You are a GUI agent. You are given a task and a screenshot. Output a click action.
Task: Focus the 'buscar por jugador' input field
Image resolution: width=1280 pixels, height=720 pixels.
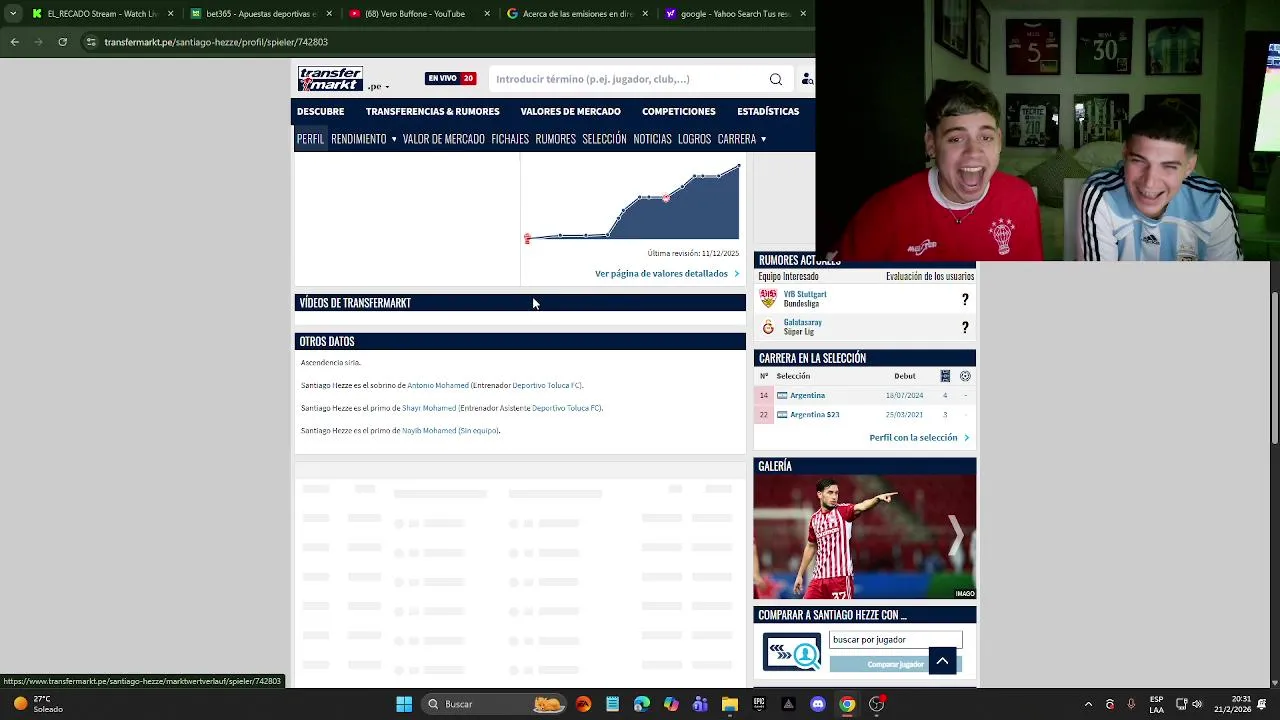(x=896, y=640)
